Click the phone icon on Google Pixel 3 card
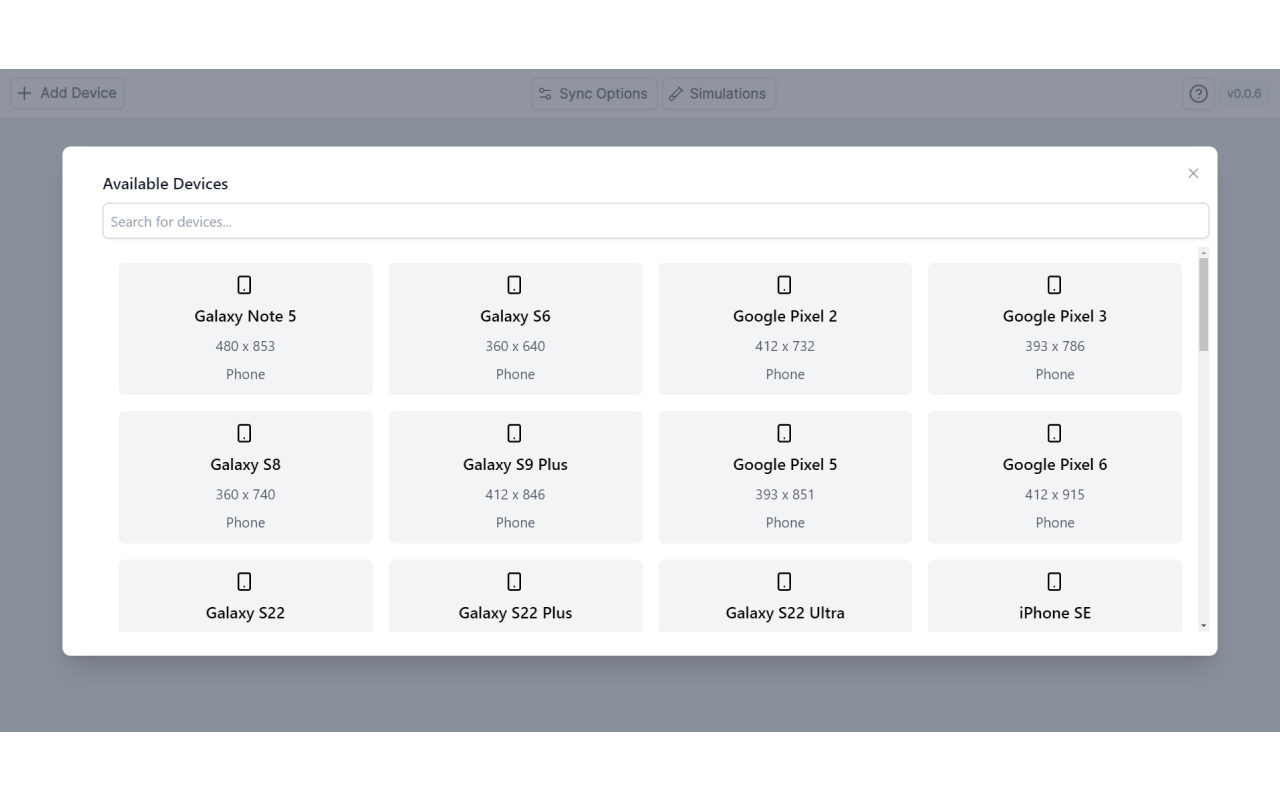This screenshot has height=800, width=1280. tap(1055, 285)
